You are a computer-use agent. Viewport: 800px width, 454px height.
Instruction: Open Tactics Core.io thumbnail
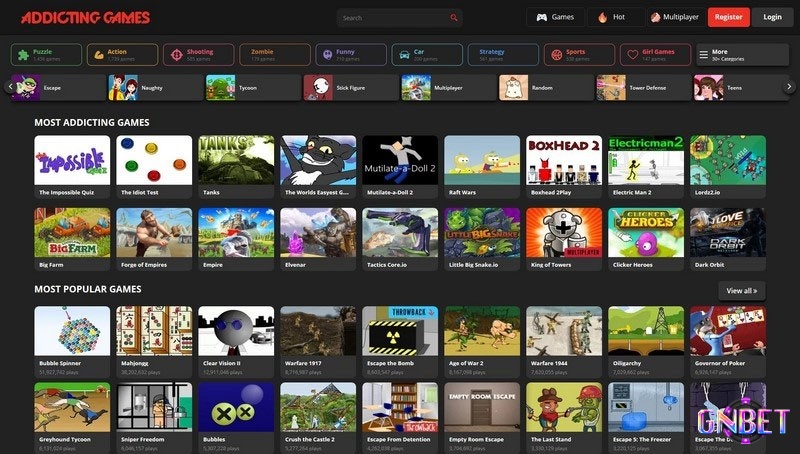[400, 233]
